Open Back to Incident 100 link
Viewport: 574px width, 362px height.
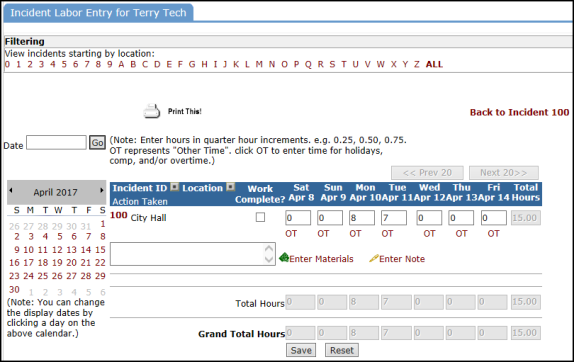pyautogui.click(x=519, y=112)
